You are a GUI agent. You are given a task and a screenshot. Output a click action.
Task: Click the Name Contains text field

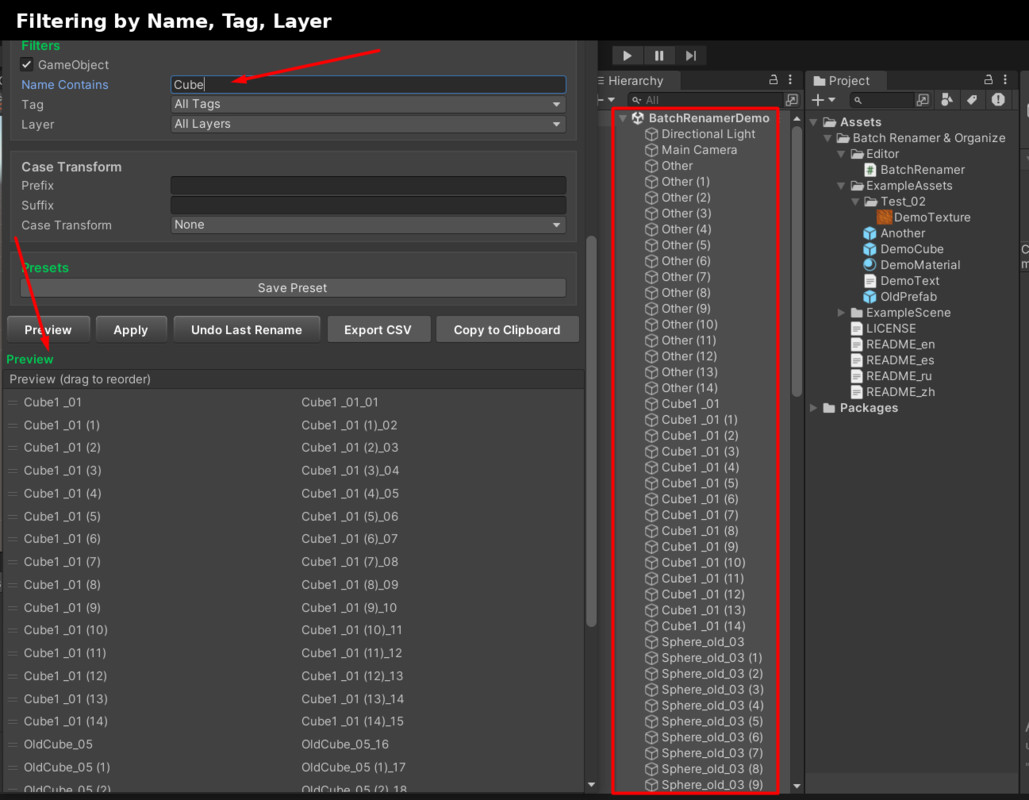tap(368, 84)
